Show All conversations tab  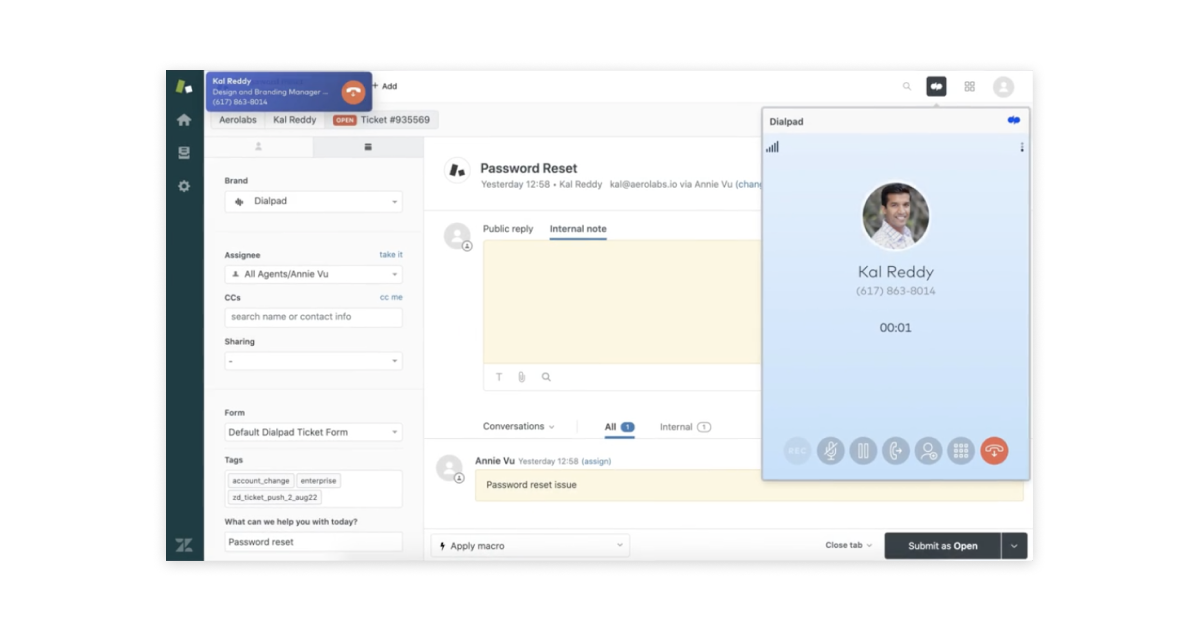pos(619,427)
